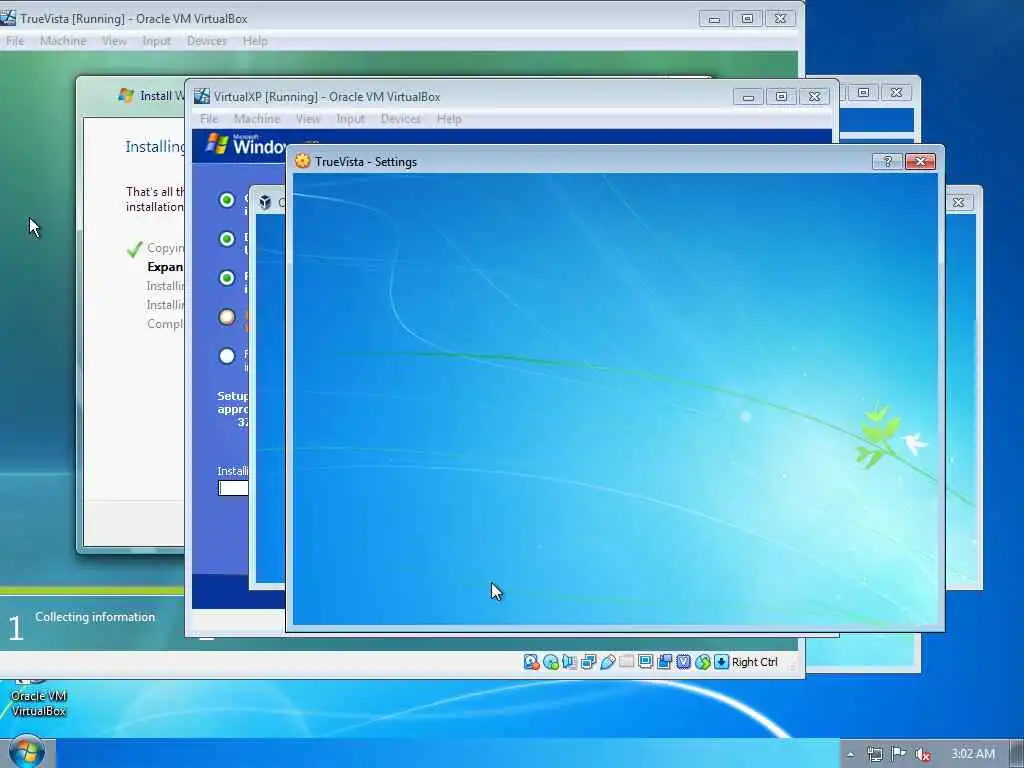Show hidden tray icons arrow

pyautogui.click(x=850, y=754)
